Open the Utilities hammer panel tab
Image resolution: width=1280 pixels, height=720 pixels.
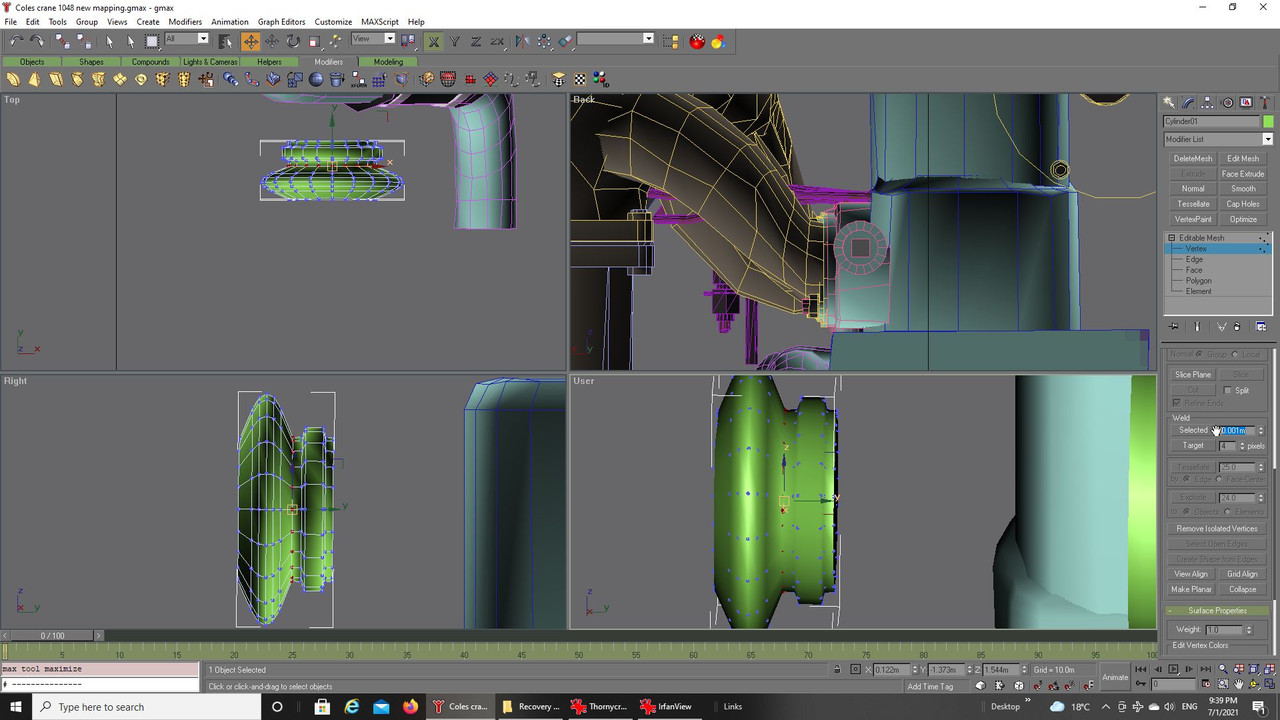[x=1265, y=102]
